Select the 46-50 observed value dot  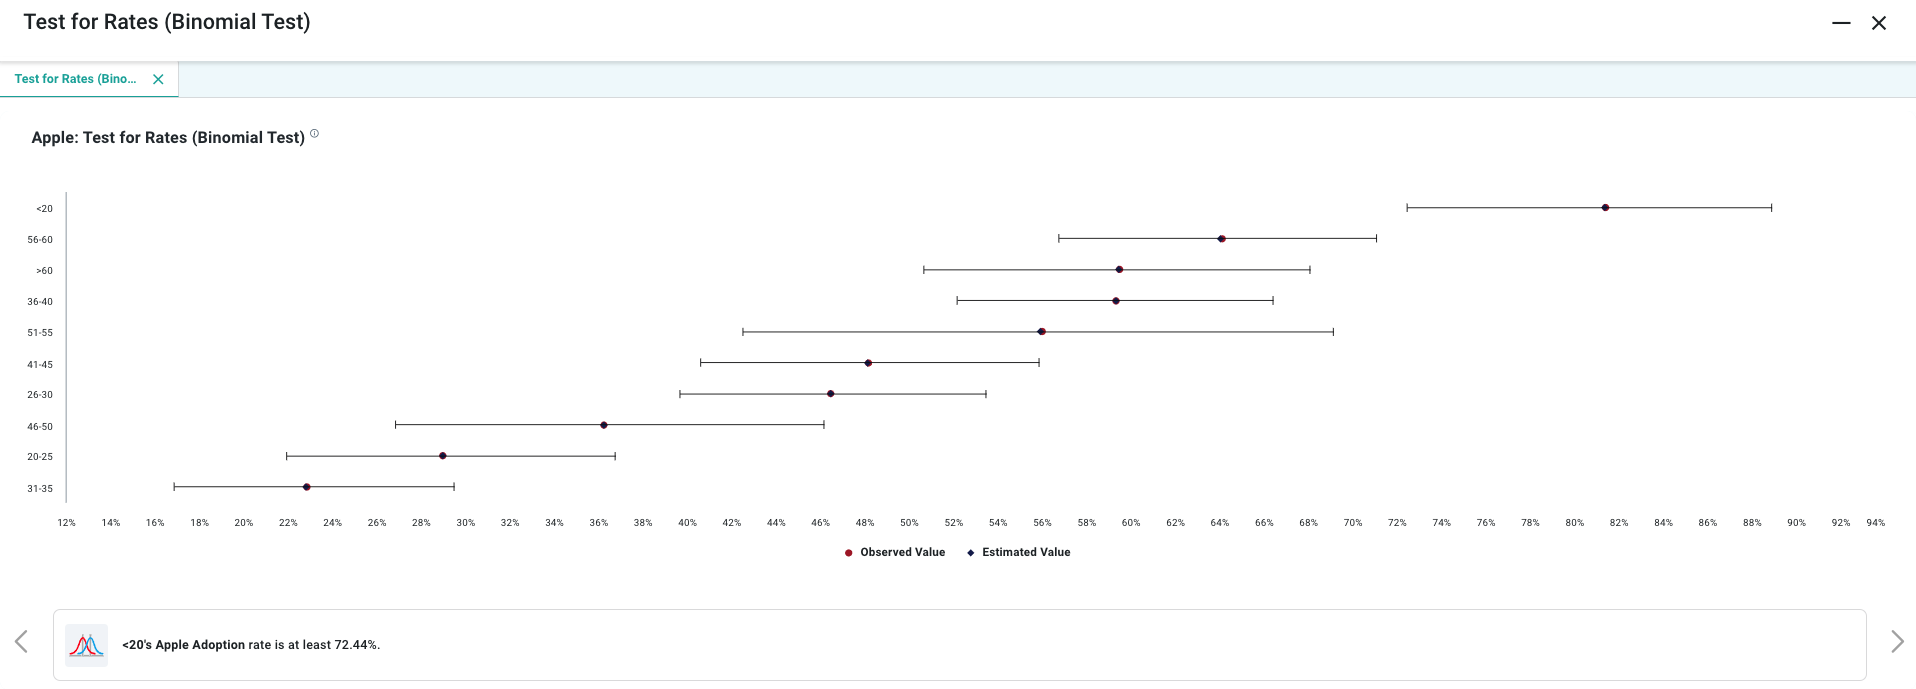pos(604,425)
